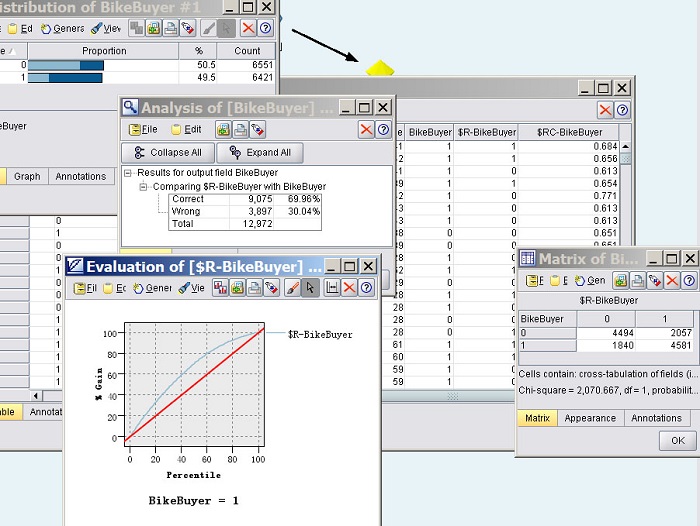Image resolution: width=700 pixels, height=526 pixels.
Task: Click the axis scale icon in Evaluation toolbar
Action: (x=332, y=288)
